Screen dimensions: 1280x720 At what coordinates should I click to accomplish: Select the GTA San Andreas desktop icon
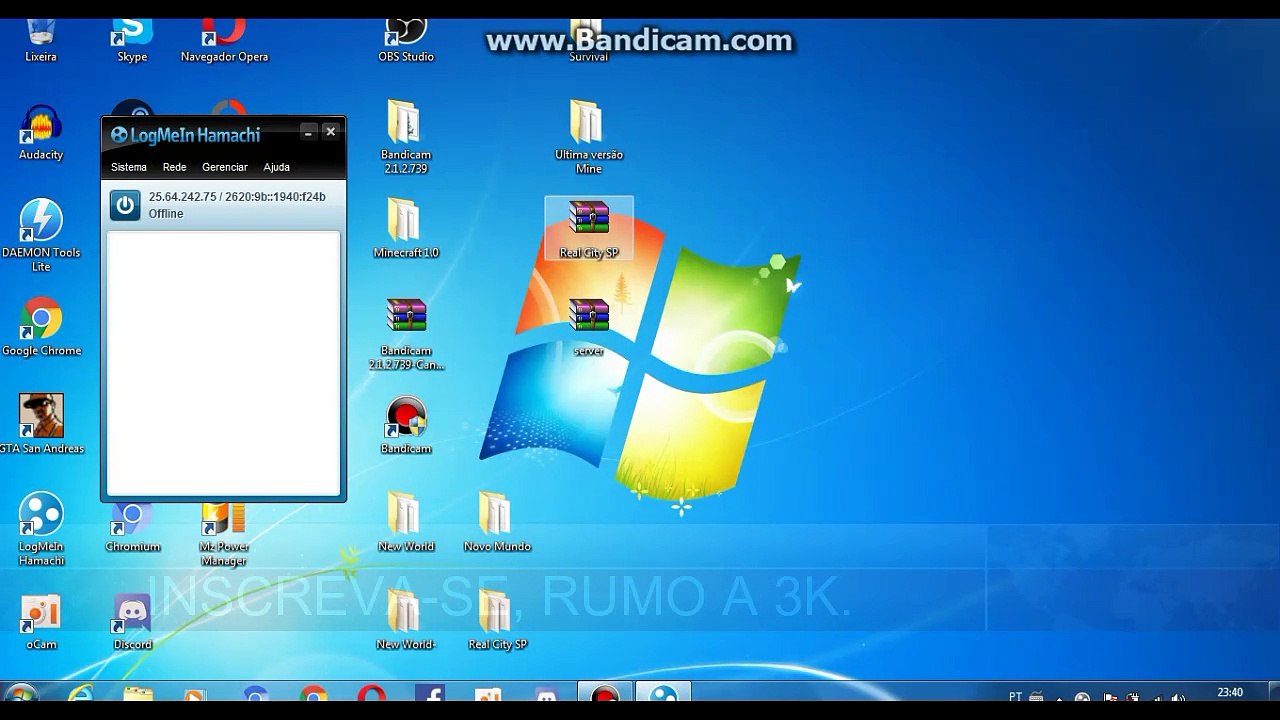(x=41, y=424)
